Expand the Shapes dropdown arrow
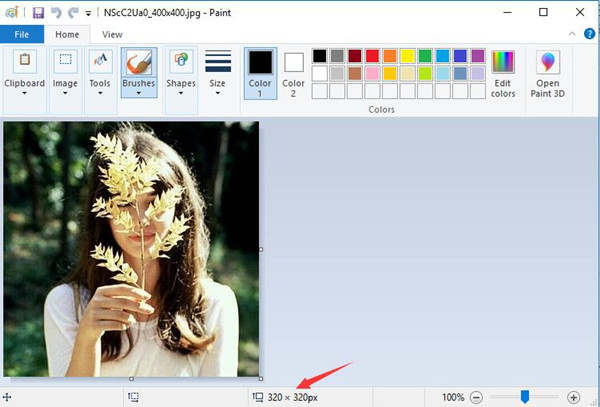Screen dimensions: 600x407 181,93
